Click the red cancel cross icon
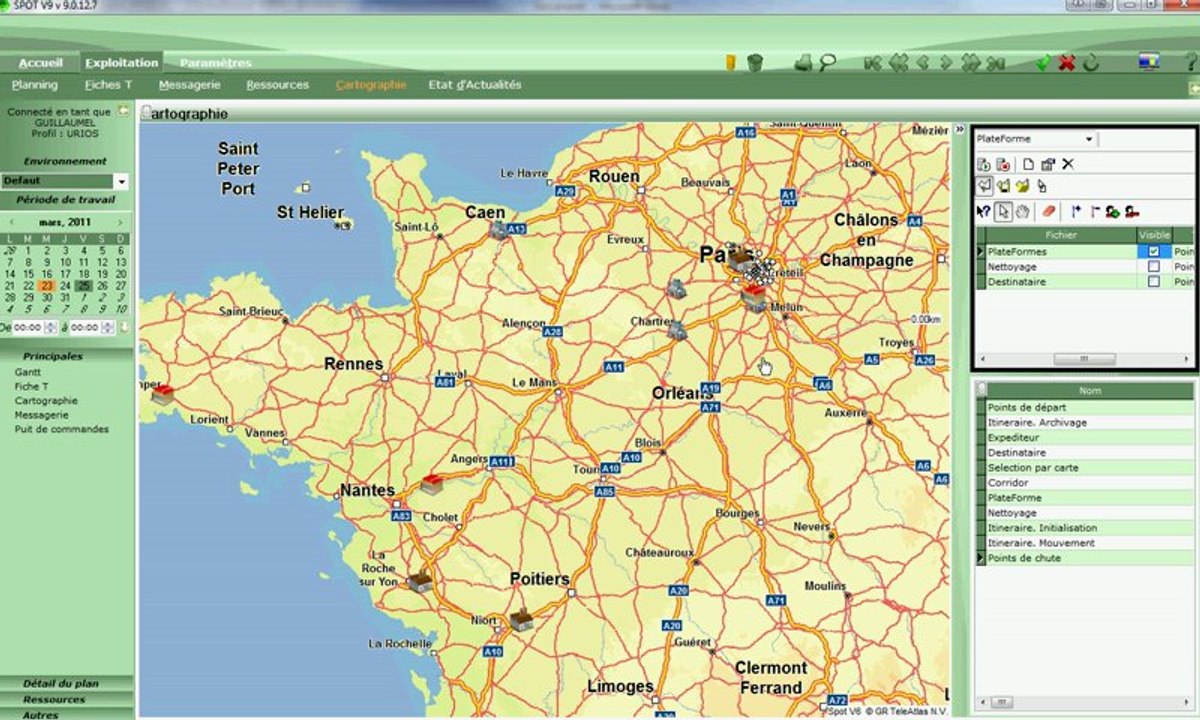This screenshot has height=720, width=1200. pyautogui.click(x=1067, y=62)
